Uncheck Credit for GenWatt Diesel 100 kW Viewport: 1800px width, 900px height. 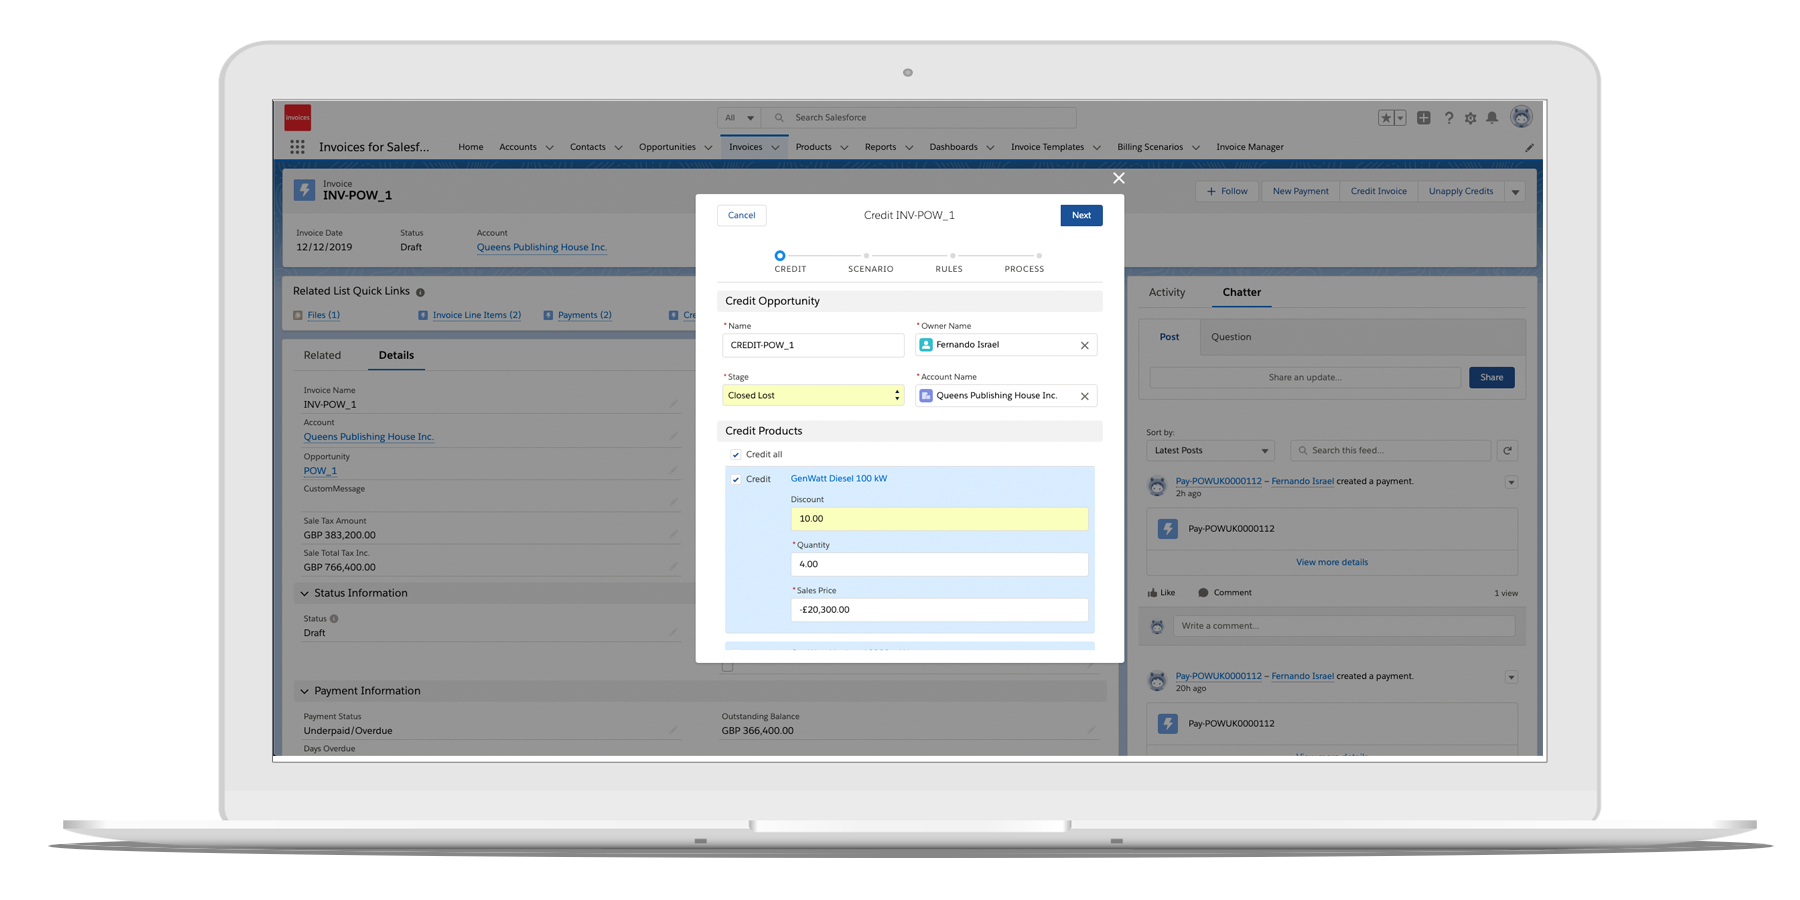tap(736, 480)
